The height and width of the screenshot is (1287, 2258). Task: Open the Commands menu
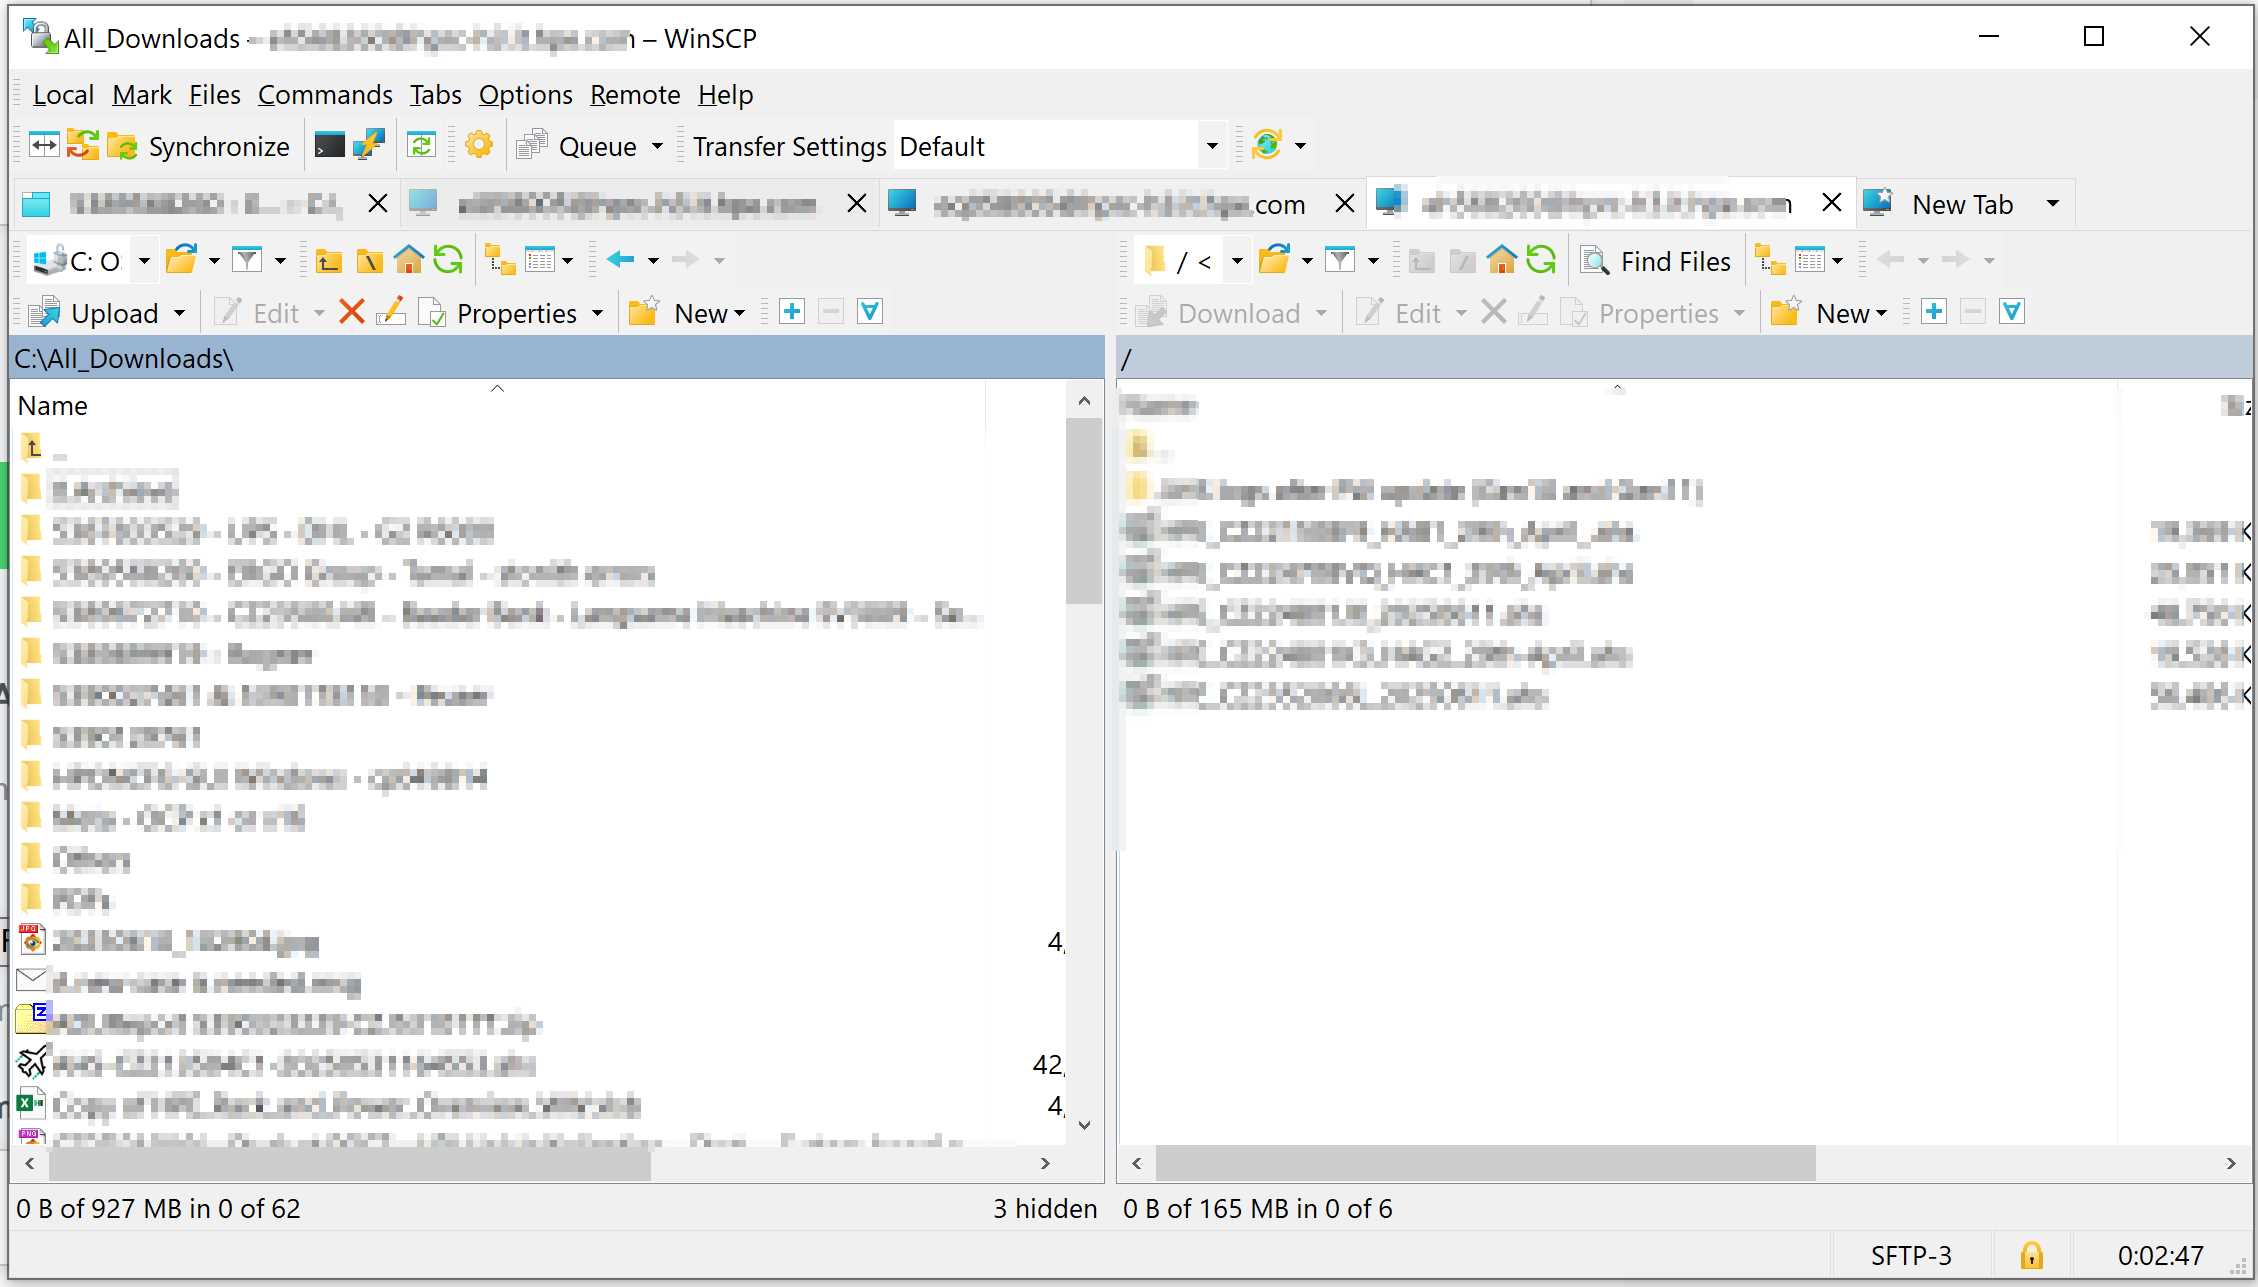325,95
